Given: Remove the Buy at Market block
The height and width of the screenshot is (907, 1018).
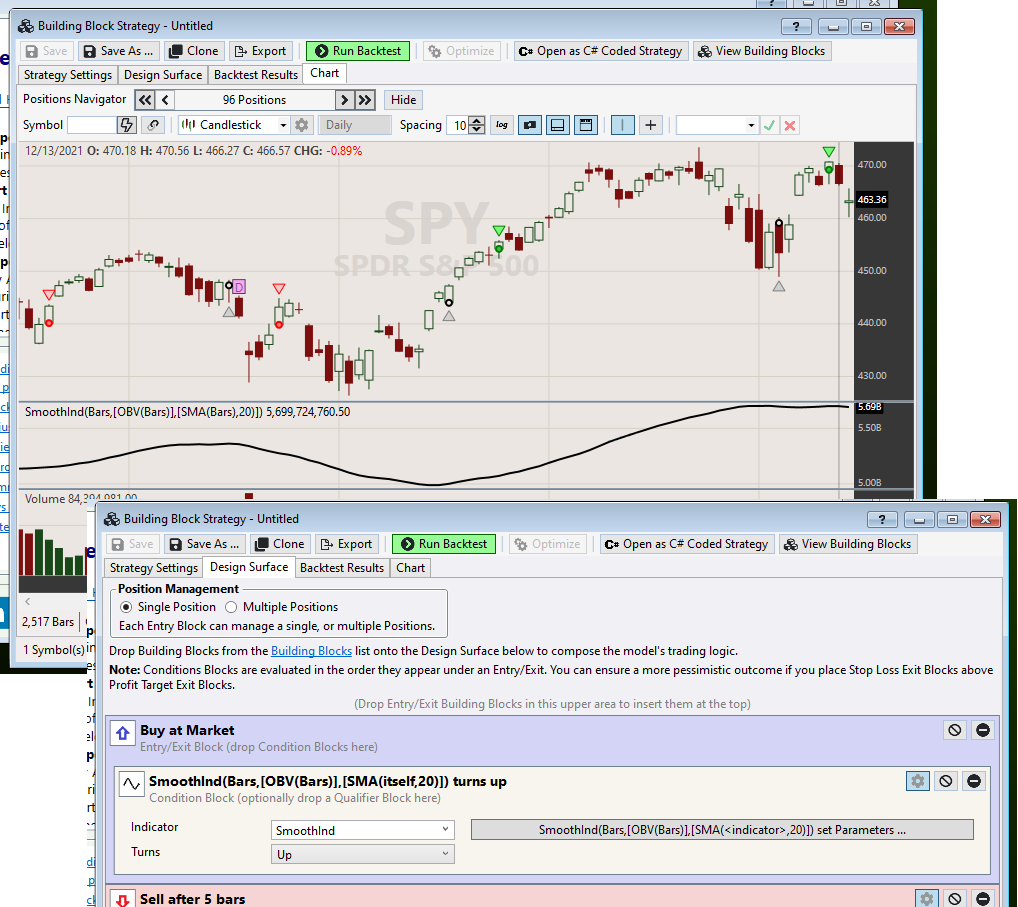Looking at the screenshot, I should [x=983, y=730].
